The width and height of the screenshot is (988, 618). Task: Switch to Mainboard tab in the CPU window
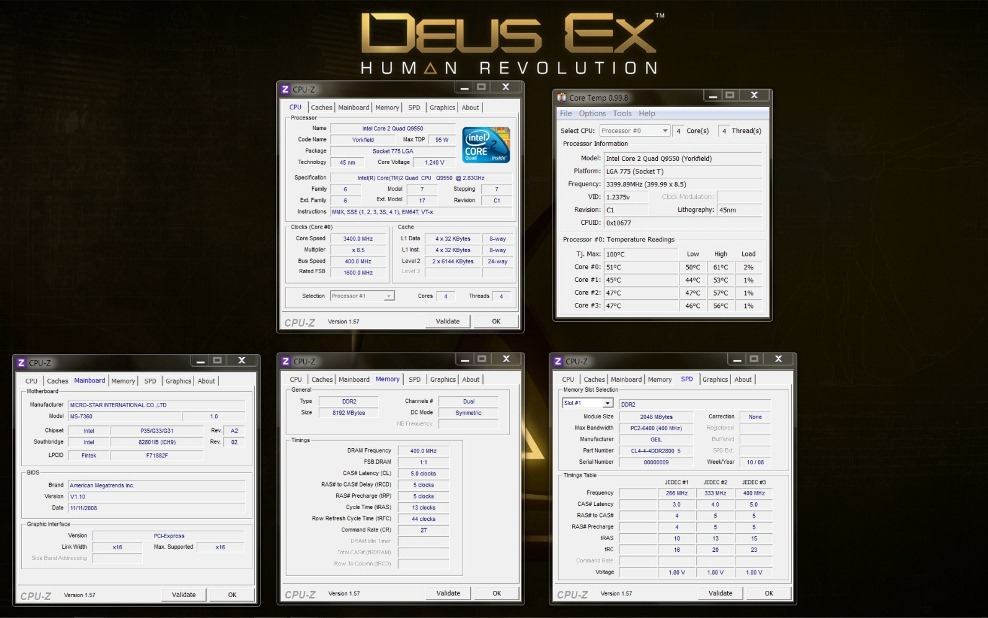[353, 108]
